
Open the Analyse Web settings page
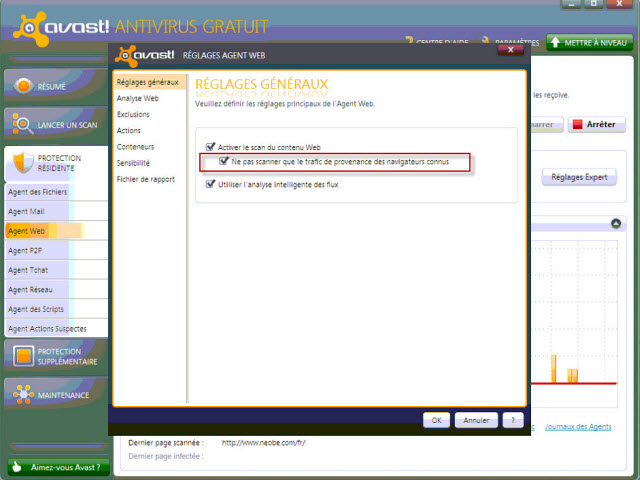click(138, 98)
